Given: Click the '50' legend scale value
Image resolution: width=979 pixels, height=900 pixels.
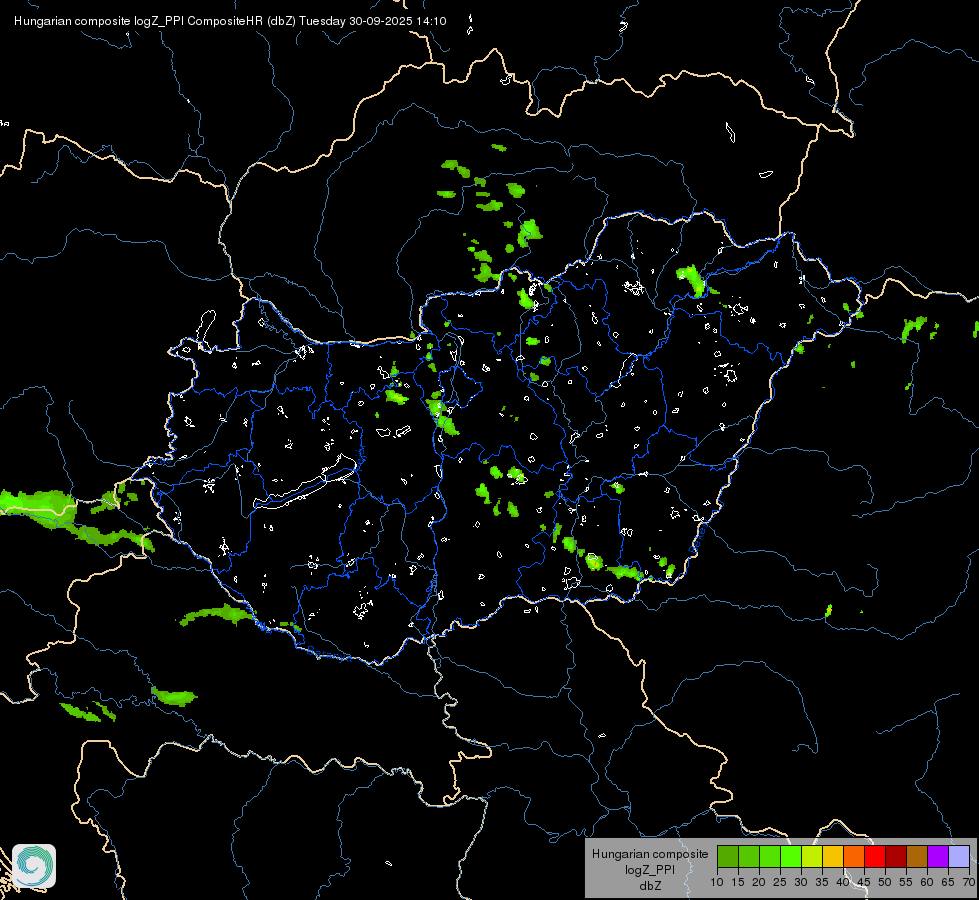Looking at the screenshot, I should coord(885,882).
